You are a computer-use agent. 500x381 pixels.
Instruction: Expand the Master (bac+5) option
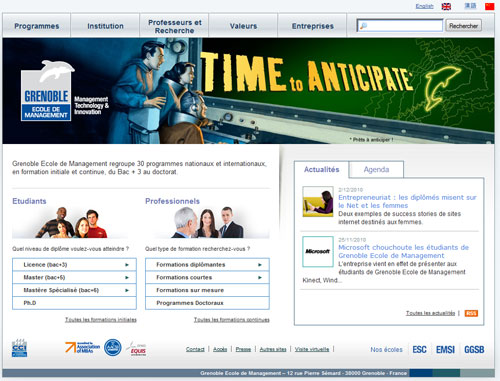click(x=74, y=277)
